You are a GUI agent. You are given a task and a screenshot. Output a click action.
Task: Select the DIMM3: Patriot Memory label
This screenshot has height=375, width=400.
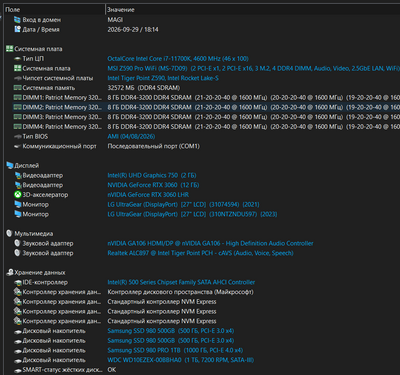coord(62,117)
